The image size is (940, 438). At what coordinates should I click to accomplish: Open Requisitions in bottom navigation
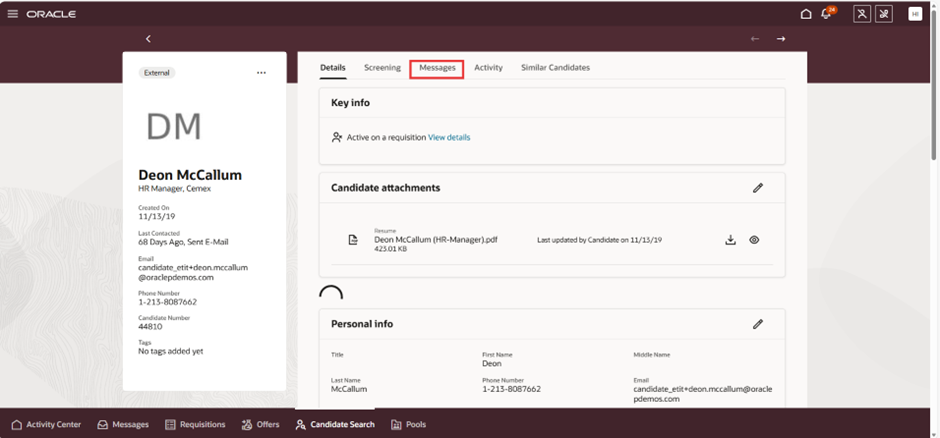coord(195,424)
